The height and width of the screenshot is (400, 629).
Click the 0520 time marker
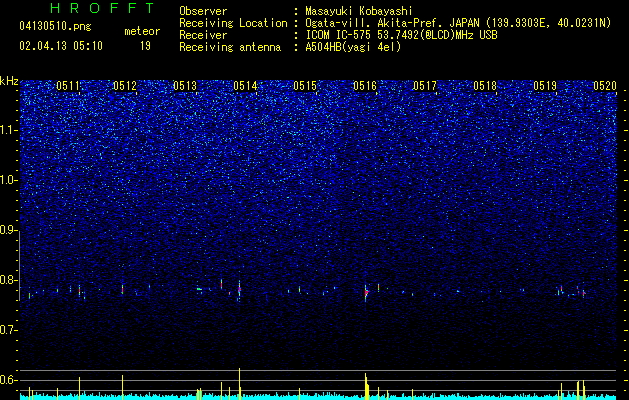click(x=605, y=86)
